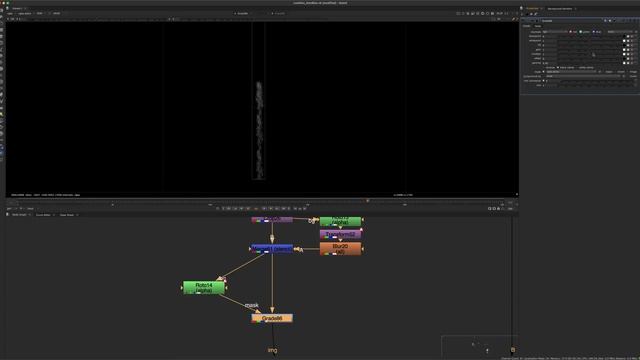Click the lift color swatch button

click(624, 45)
